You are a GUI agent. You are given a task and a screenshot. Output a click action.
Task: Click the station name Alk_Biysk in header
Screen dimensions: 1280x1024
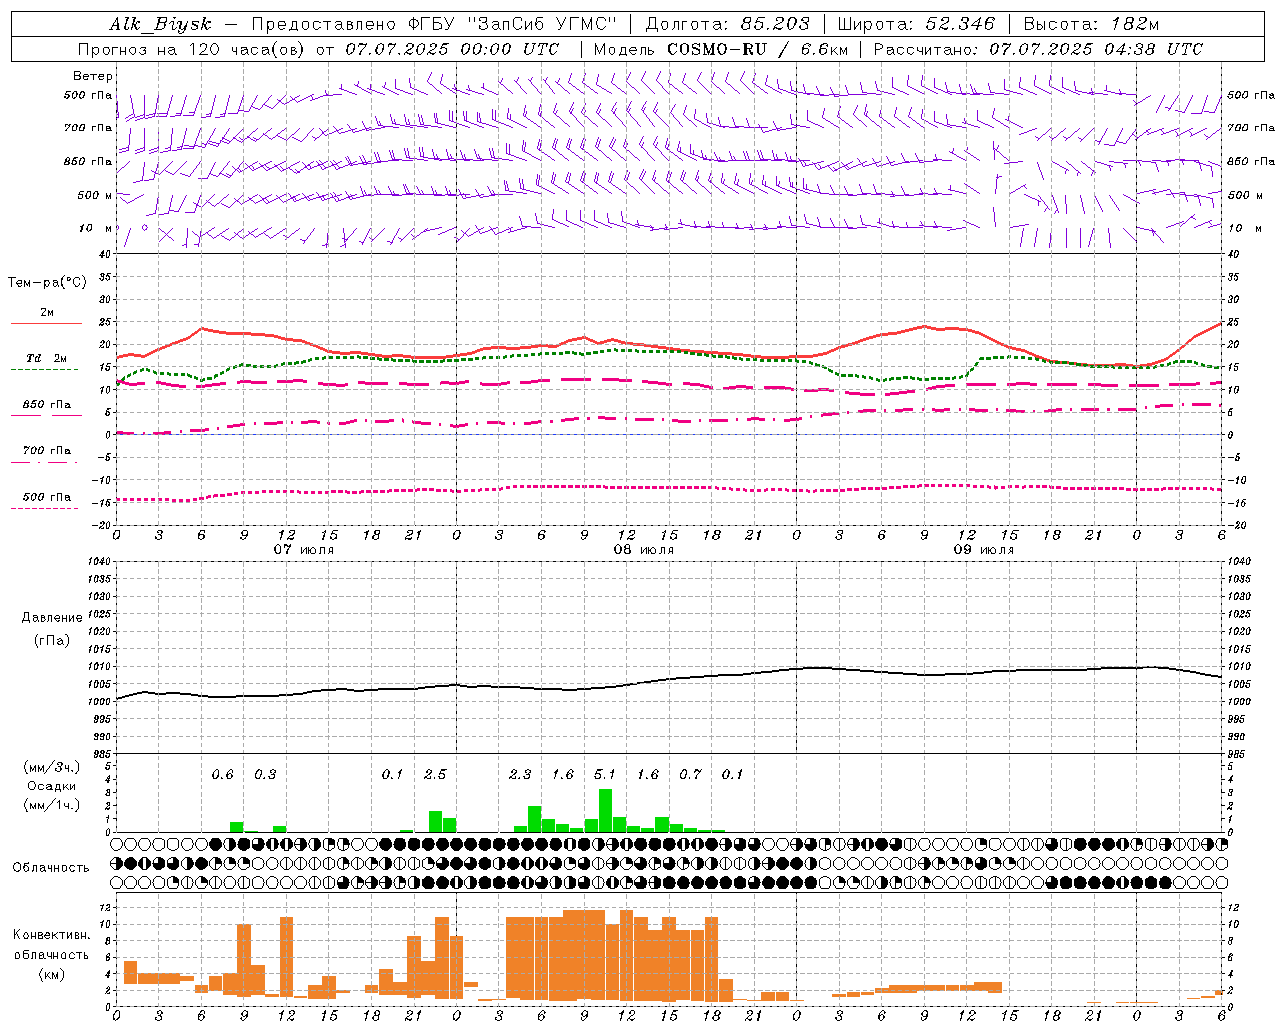point(160,25)
